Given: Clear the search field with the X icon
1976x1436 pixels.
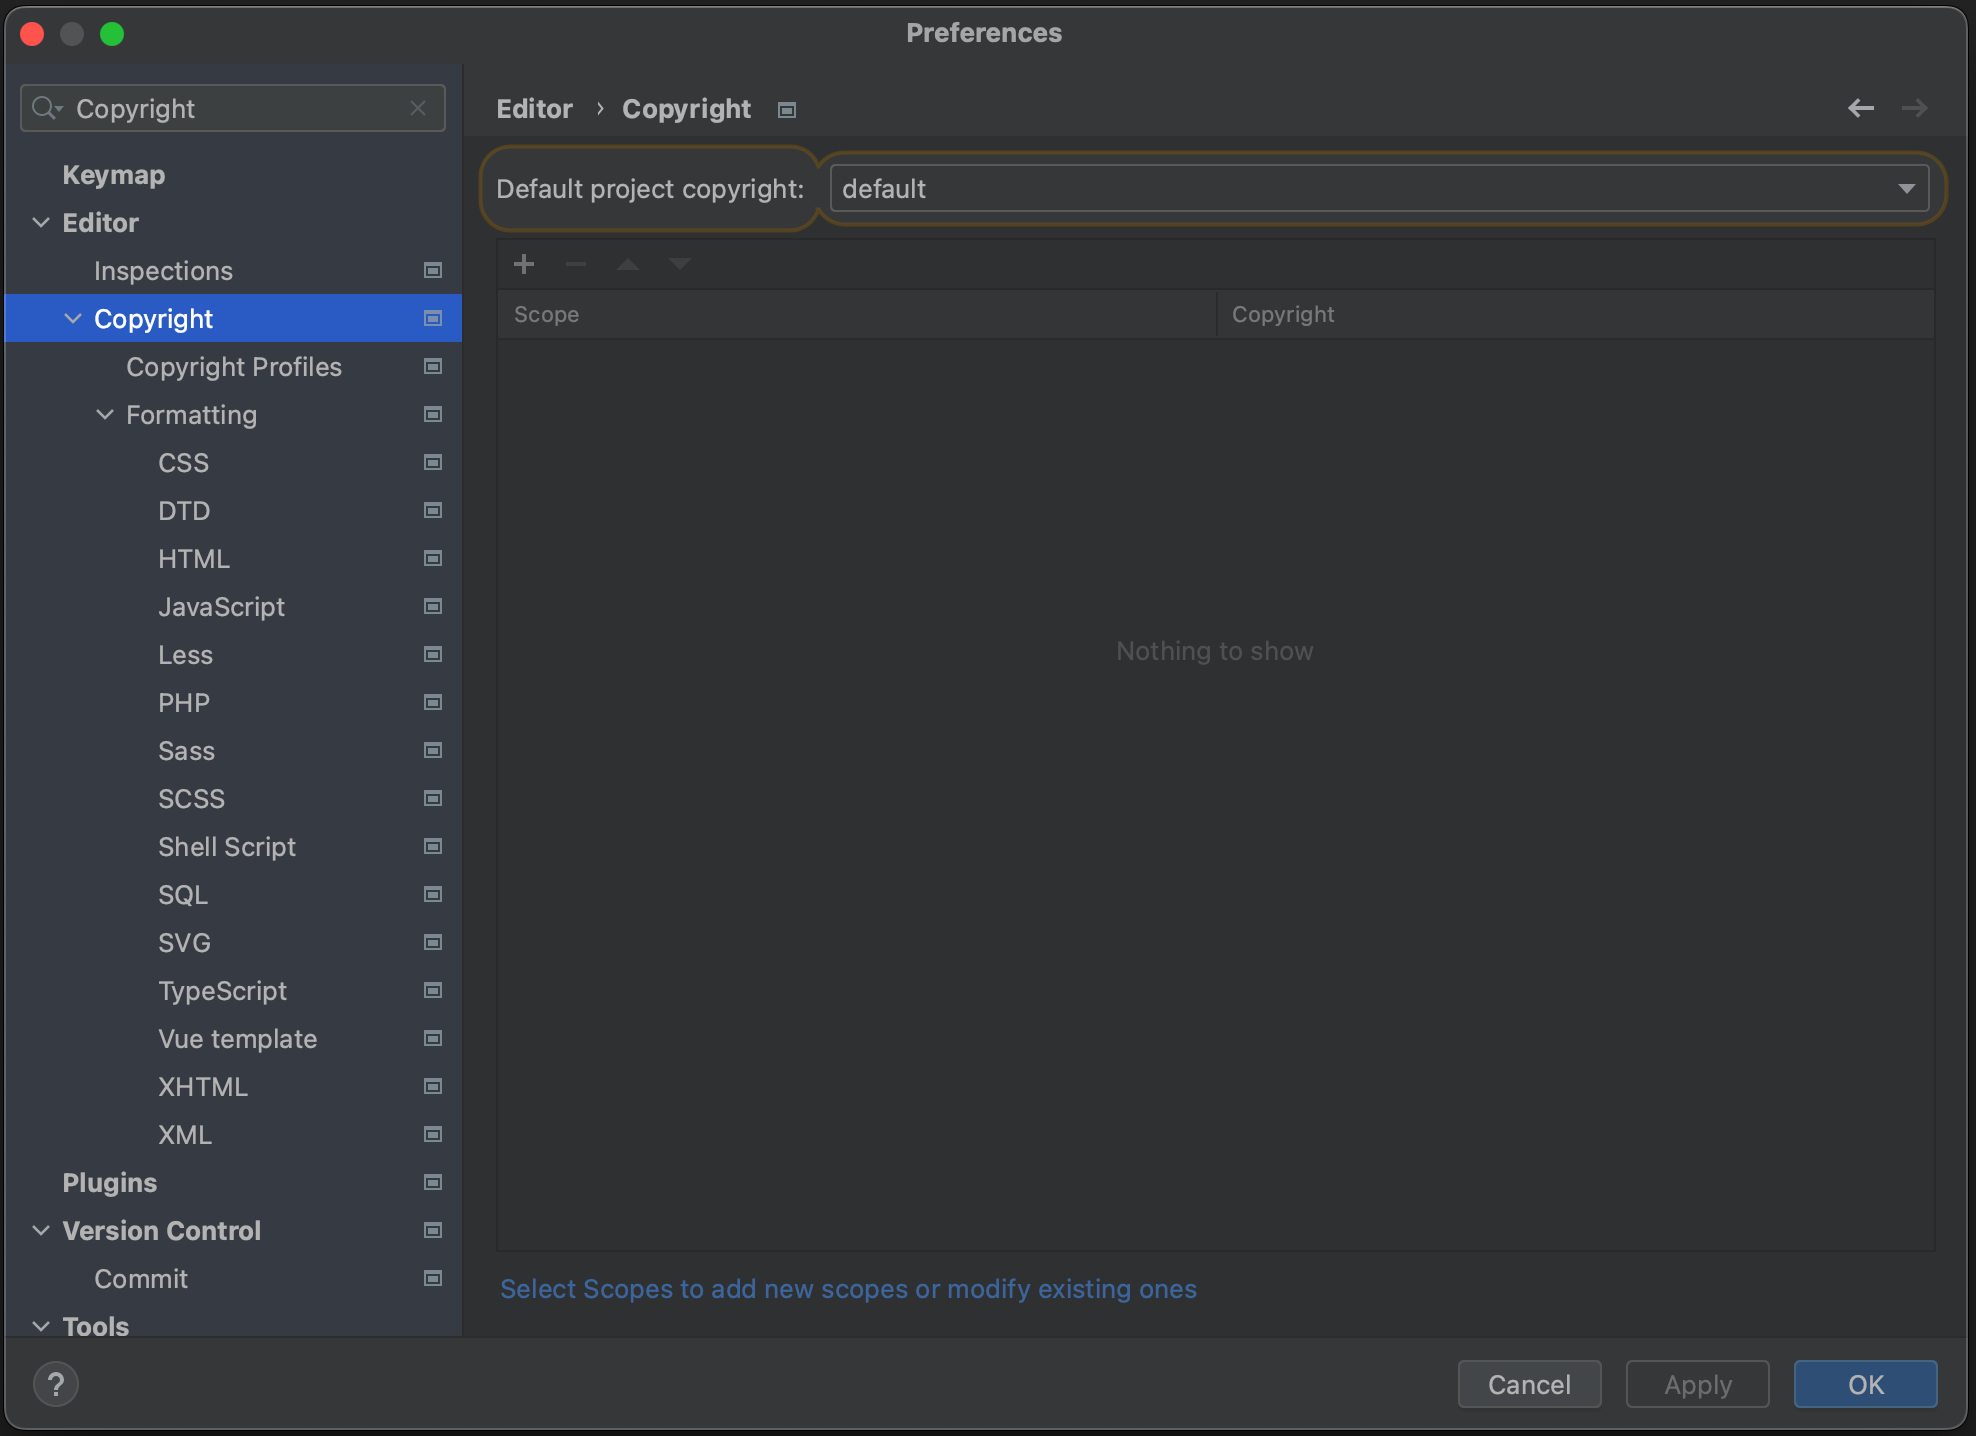Looking at the screenshot, I should tap(418, 108).
